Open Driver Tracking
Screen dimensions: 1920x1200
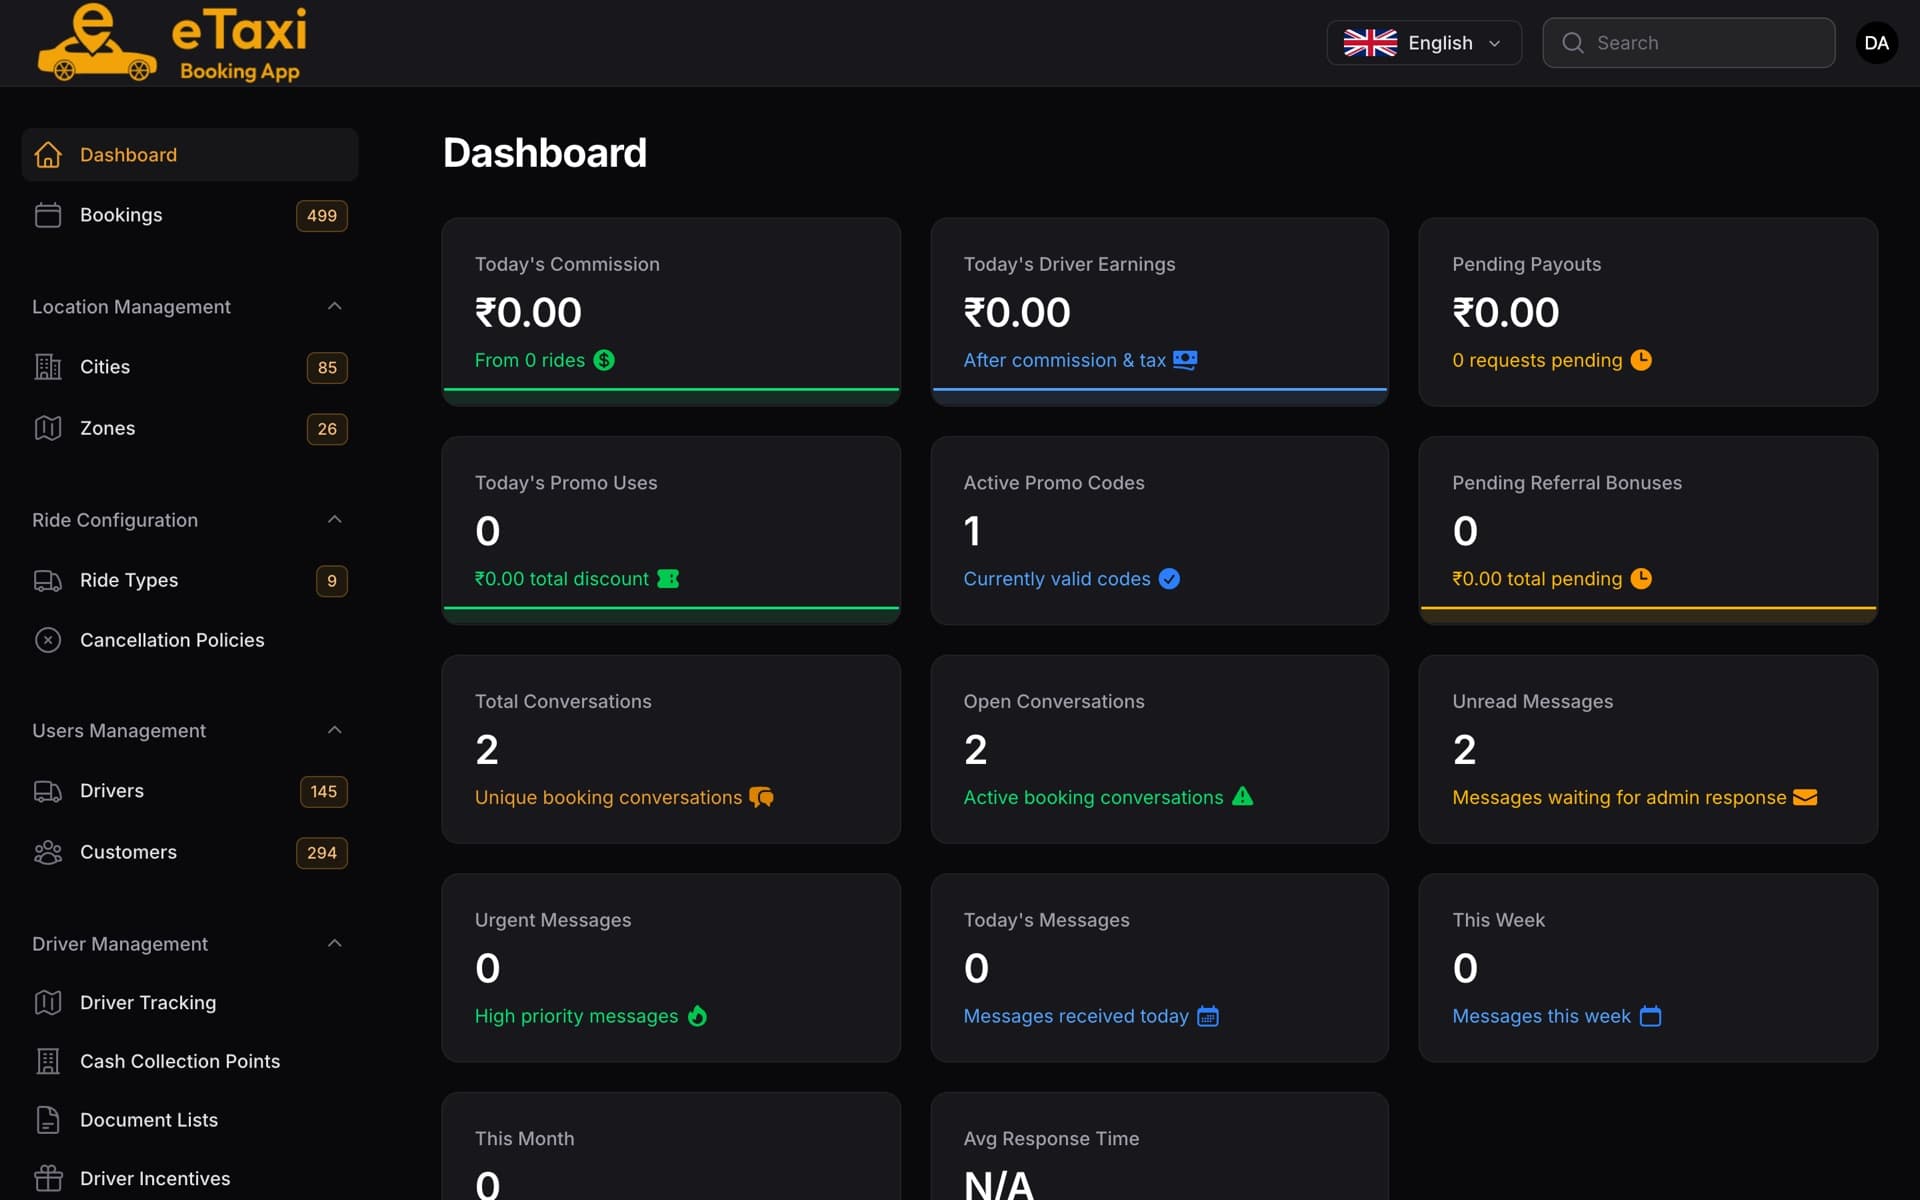tap(190, 1002)
